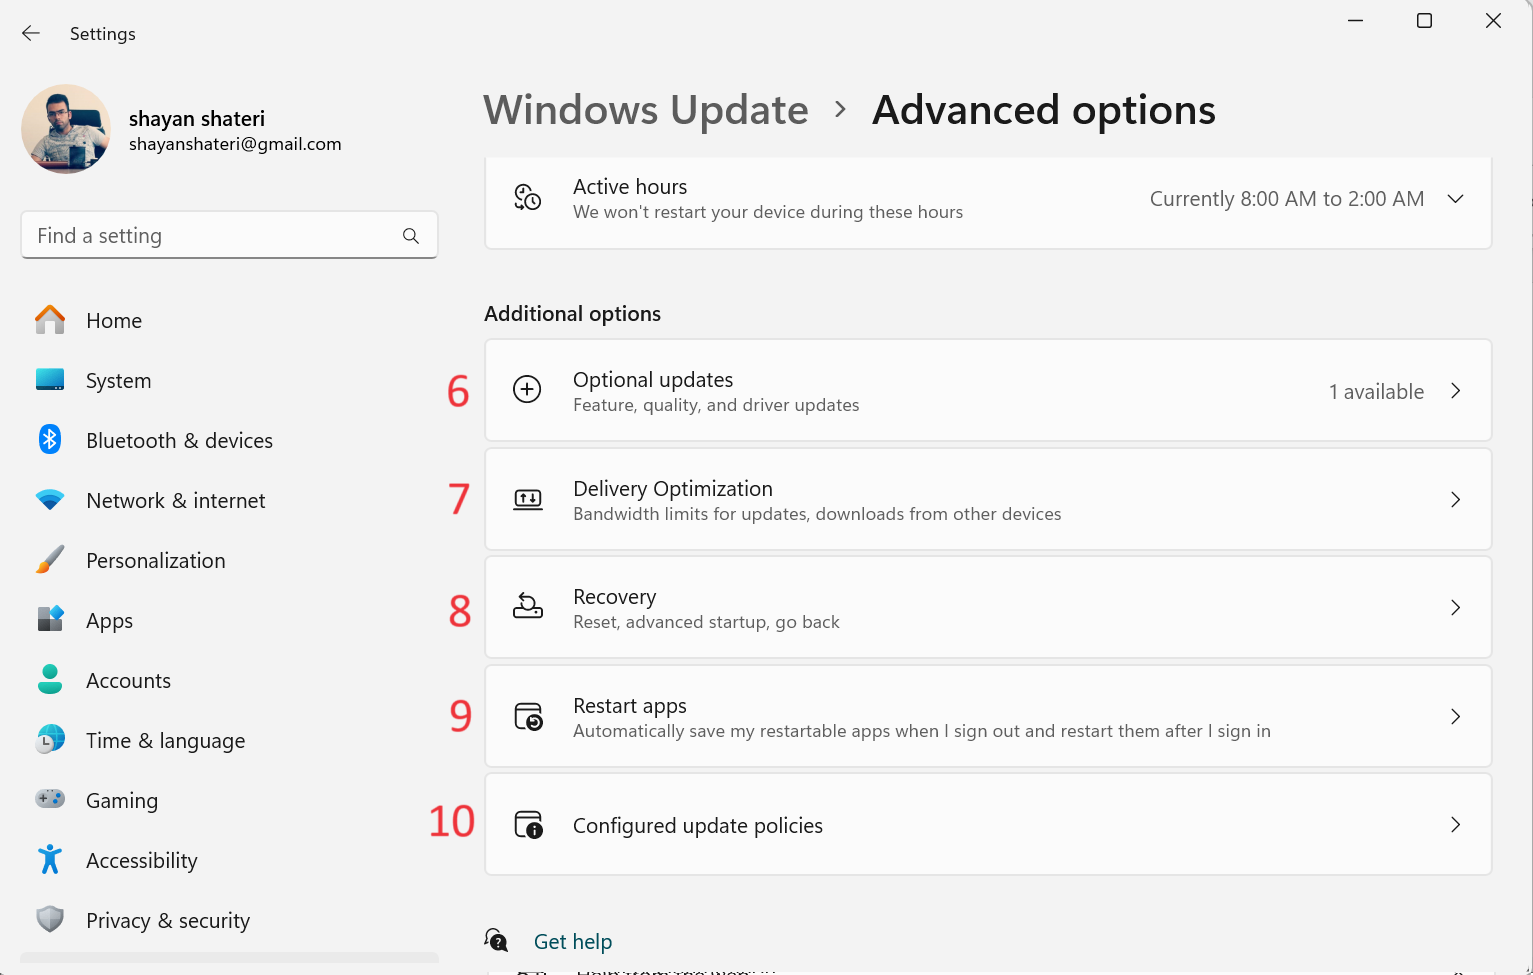The image size is (1533, 975).
Task: Minimize the Settings window
Action: (x=1356, y=21)
